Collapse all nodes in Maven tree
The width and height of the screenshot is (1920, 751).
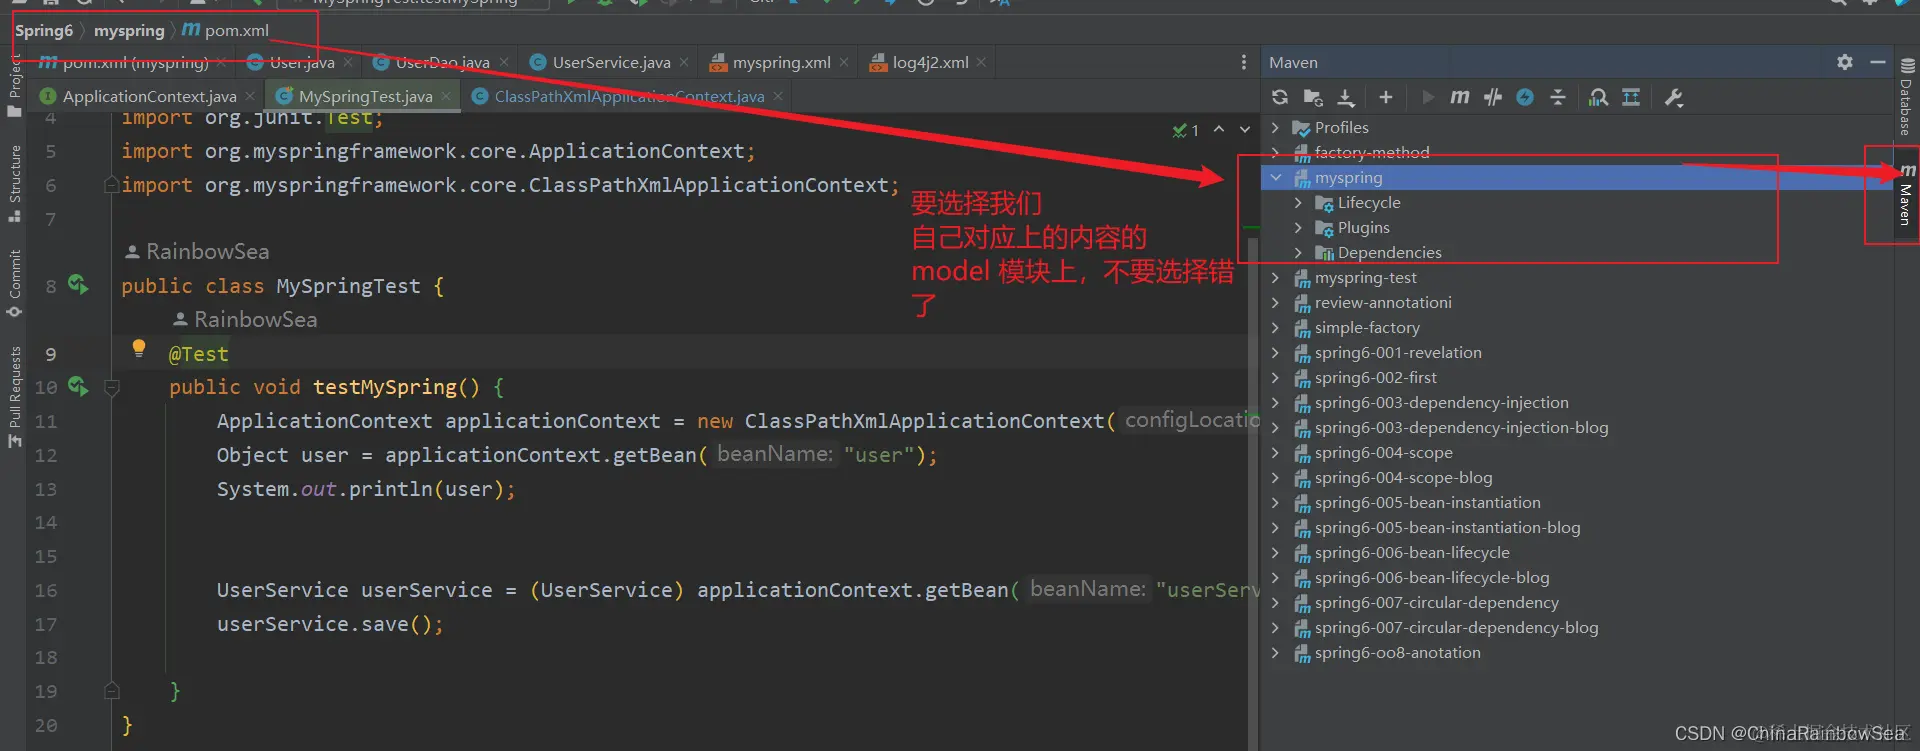[1558, 97]
